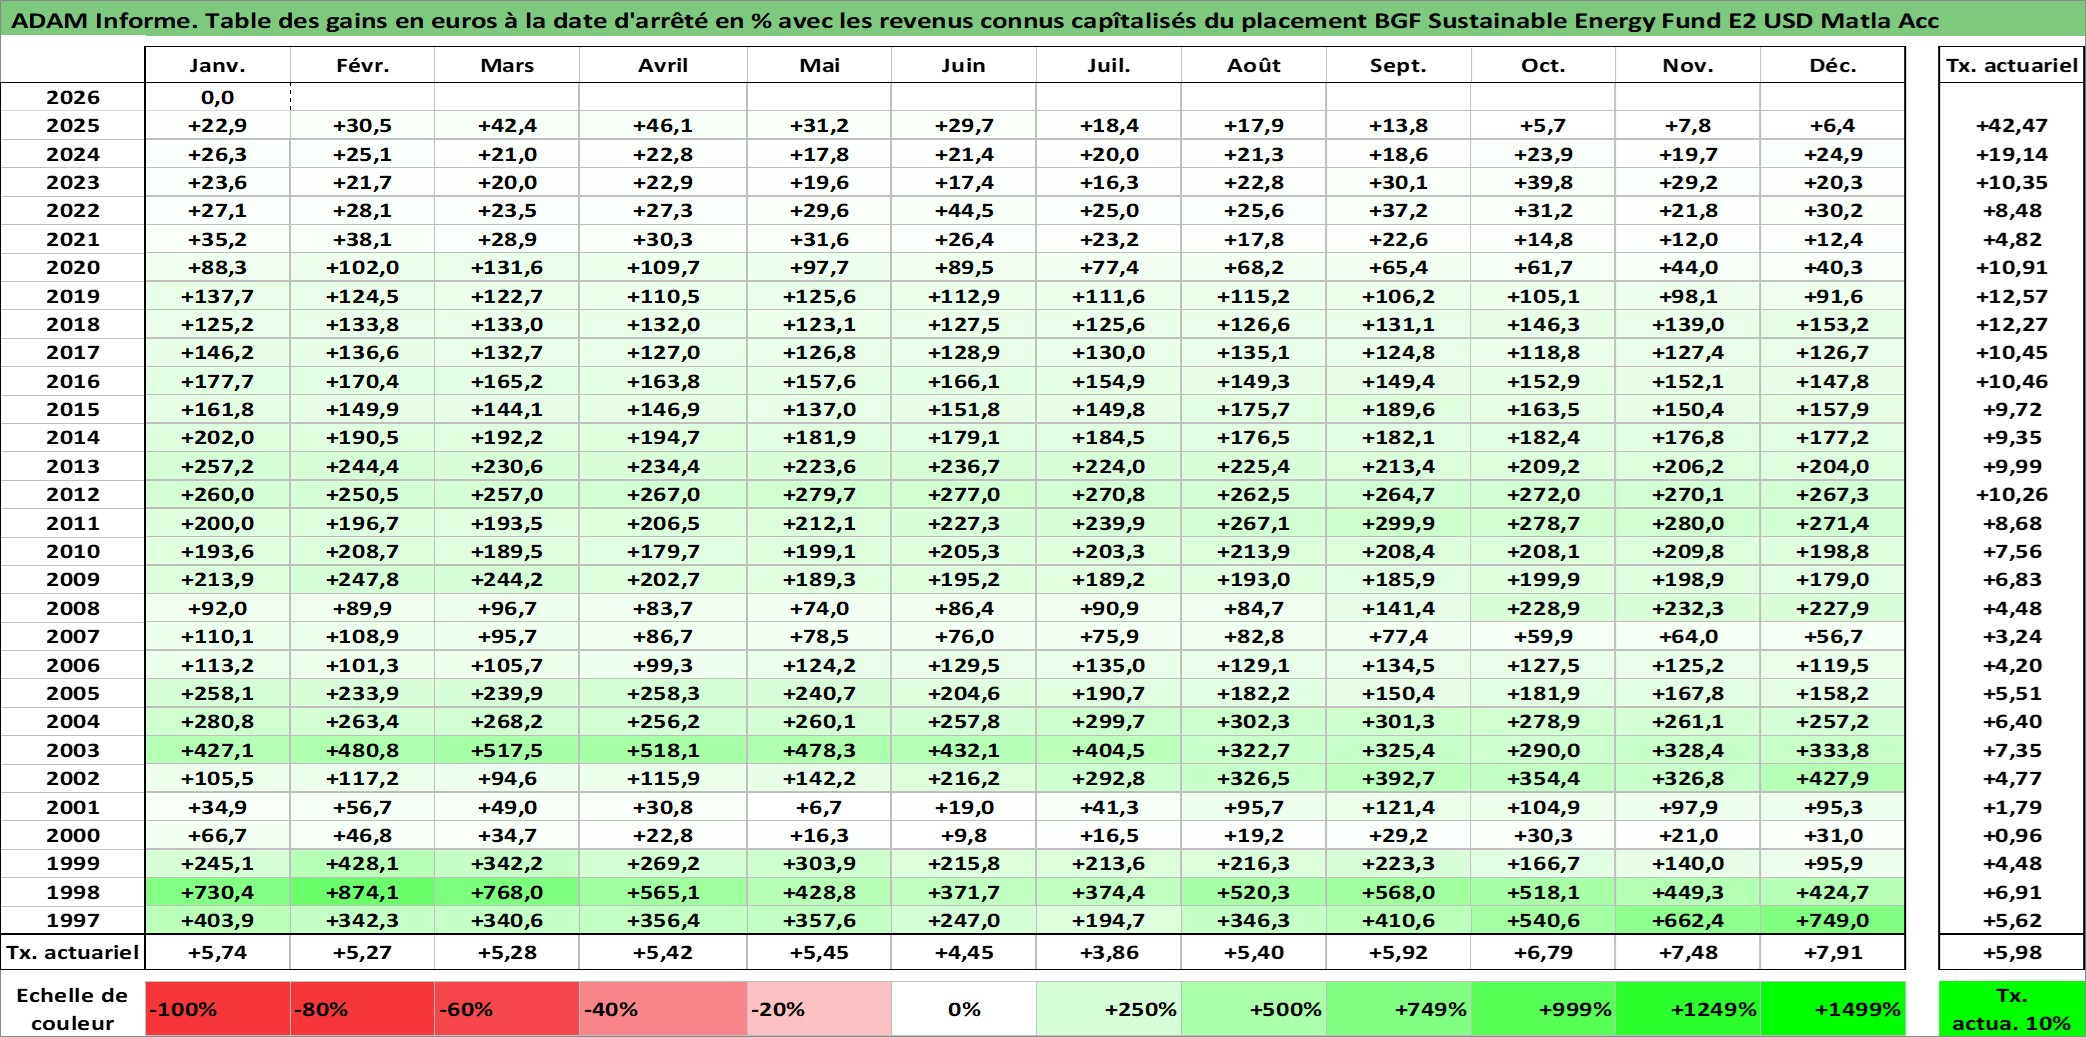Select the +874,1 cell in 1998
The image size is (2086, 1037).
pyautogui.click(x=362, y=892)
